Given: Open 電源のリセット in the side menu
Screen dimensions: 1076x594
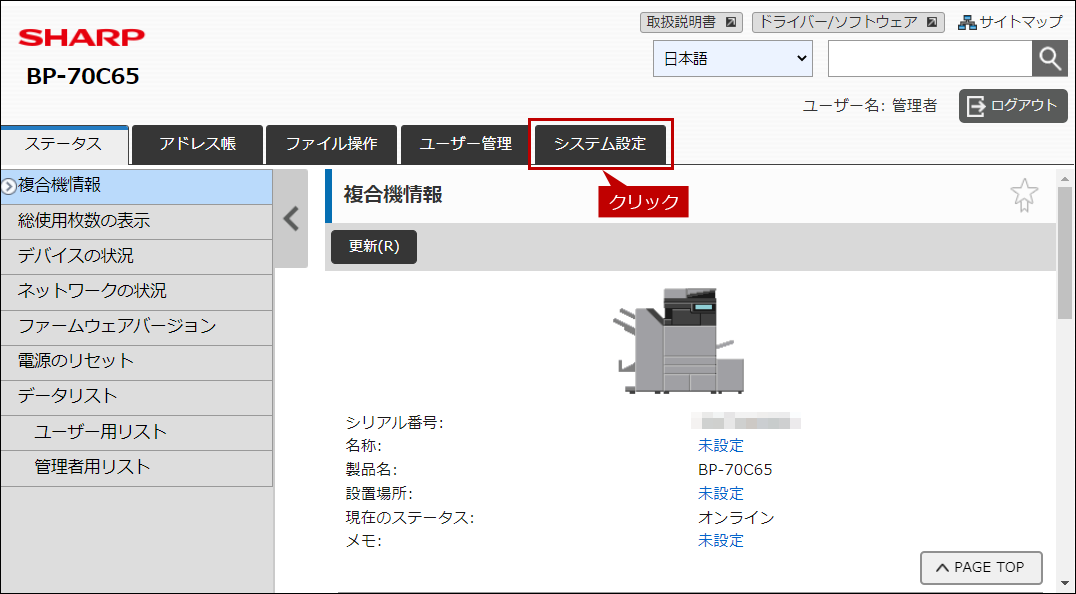Looking at the screenshot, I should 137,361.
